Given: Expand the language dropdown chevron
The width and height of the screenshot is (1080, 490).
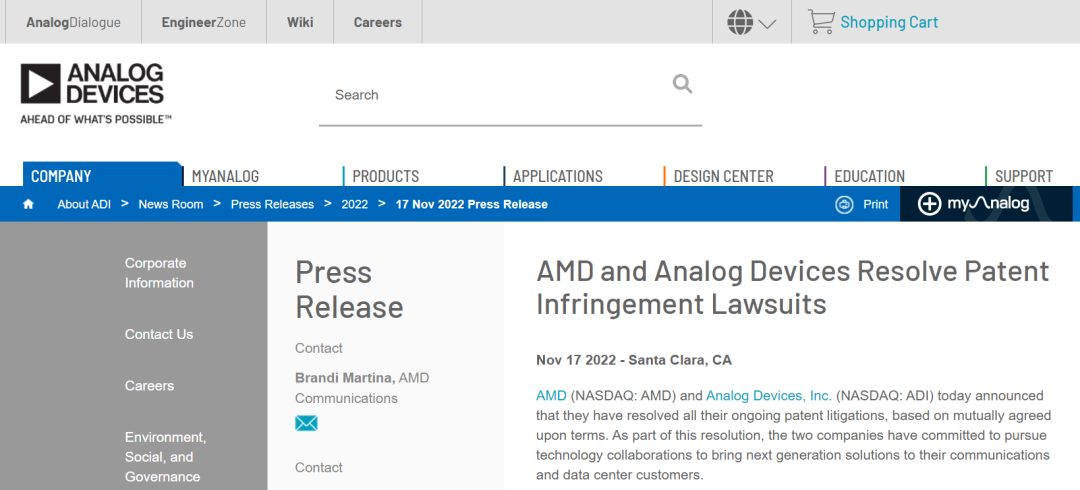Looking at the screenshot, I should pos(767,24).
